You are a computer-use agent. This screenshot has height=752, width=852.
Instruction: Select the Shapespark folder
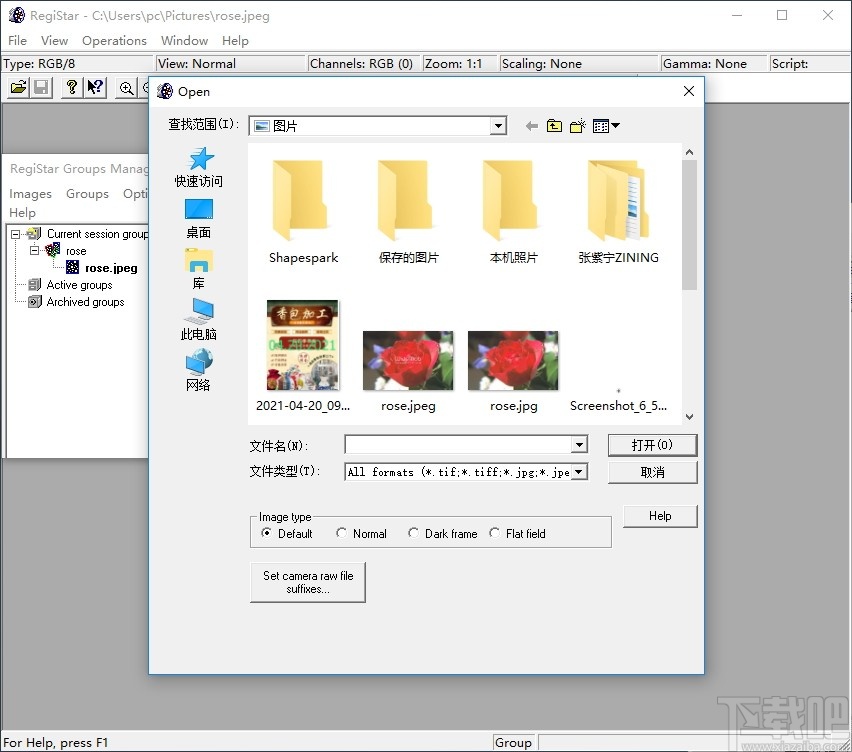303,212
